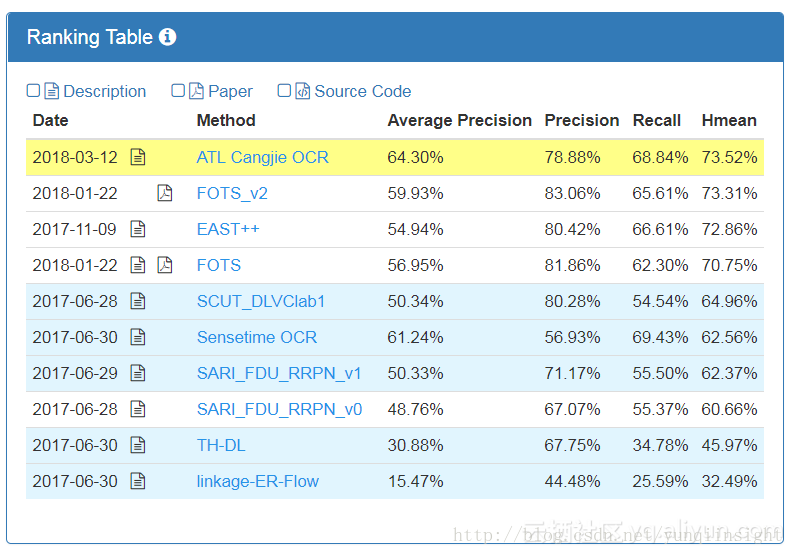Open the SARI_FDU_RRPN_v1 method link
The height and width of the screenshot is (555, 795).
click(279, 373)
